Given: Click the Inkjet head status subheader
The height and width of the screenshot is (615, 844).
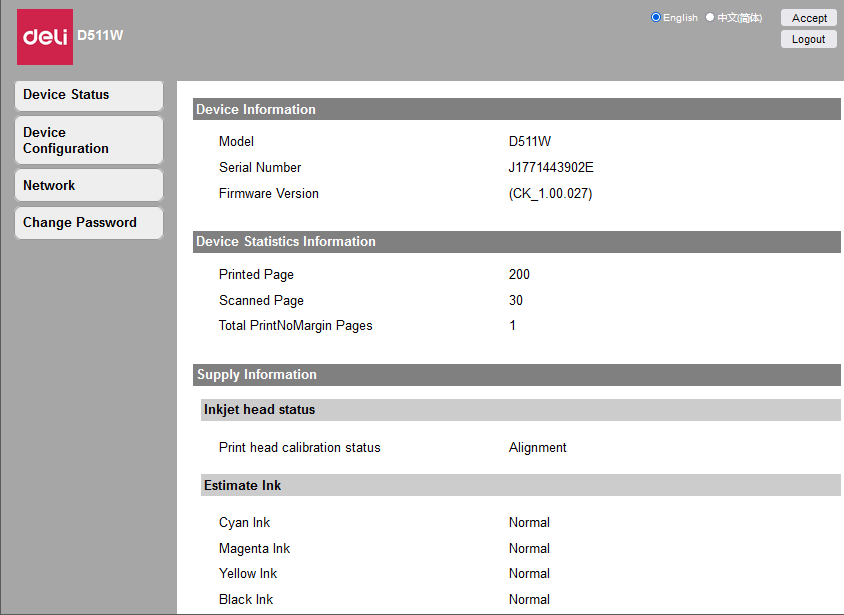Looking at the screenshot, I should 521,410.
